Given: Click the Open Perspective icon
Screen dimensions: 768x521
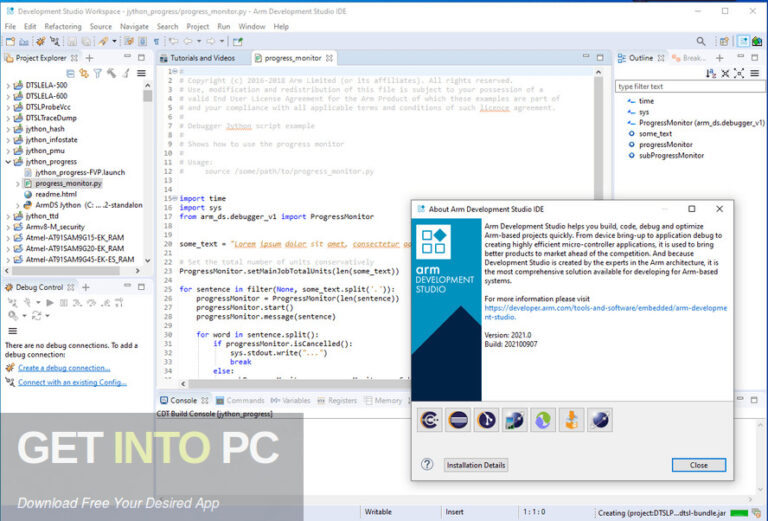Looking at the screenshot, I should pyautogui.click(x=724, y=41).
